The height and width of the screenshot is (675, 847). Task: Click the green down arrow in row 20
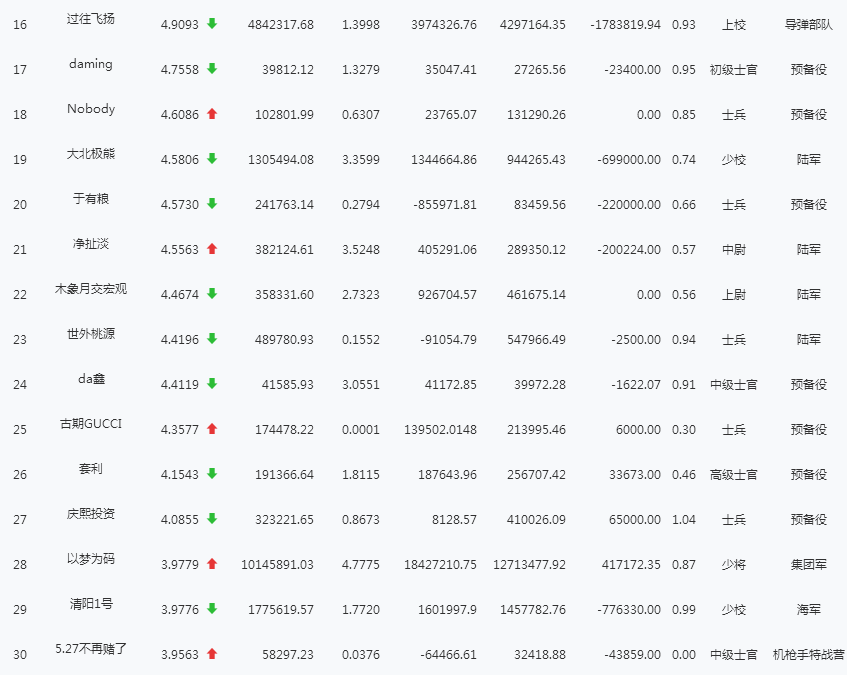[x=212, y=204]
